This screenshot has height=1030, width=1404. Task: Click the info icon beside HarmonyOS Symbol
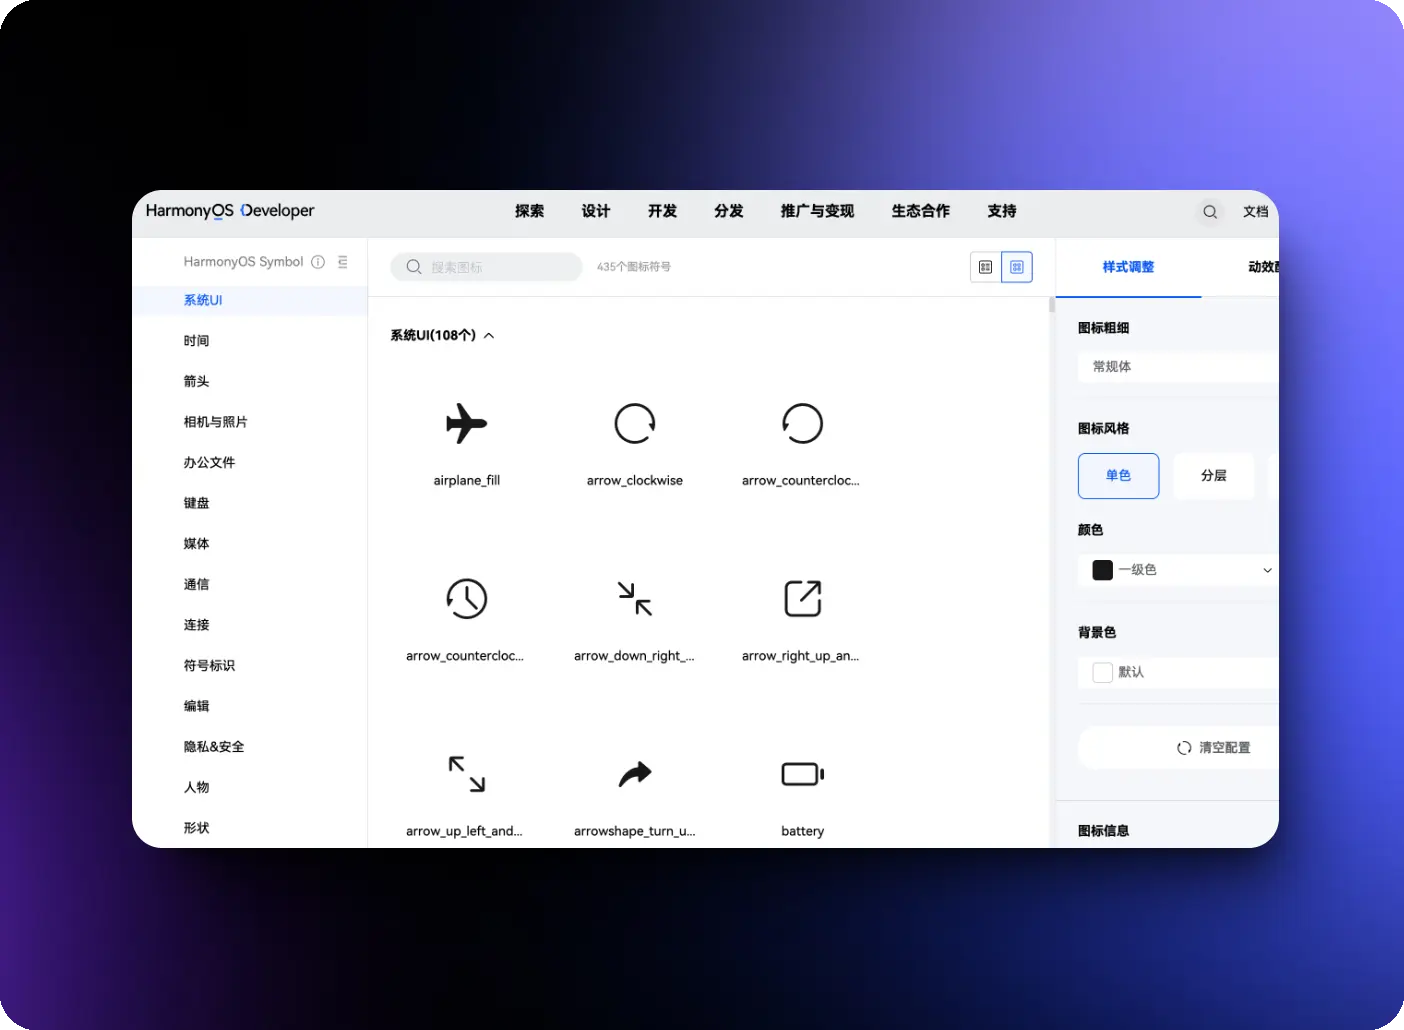pyautogui.click(x=318, y=262)
